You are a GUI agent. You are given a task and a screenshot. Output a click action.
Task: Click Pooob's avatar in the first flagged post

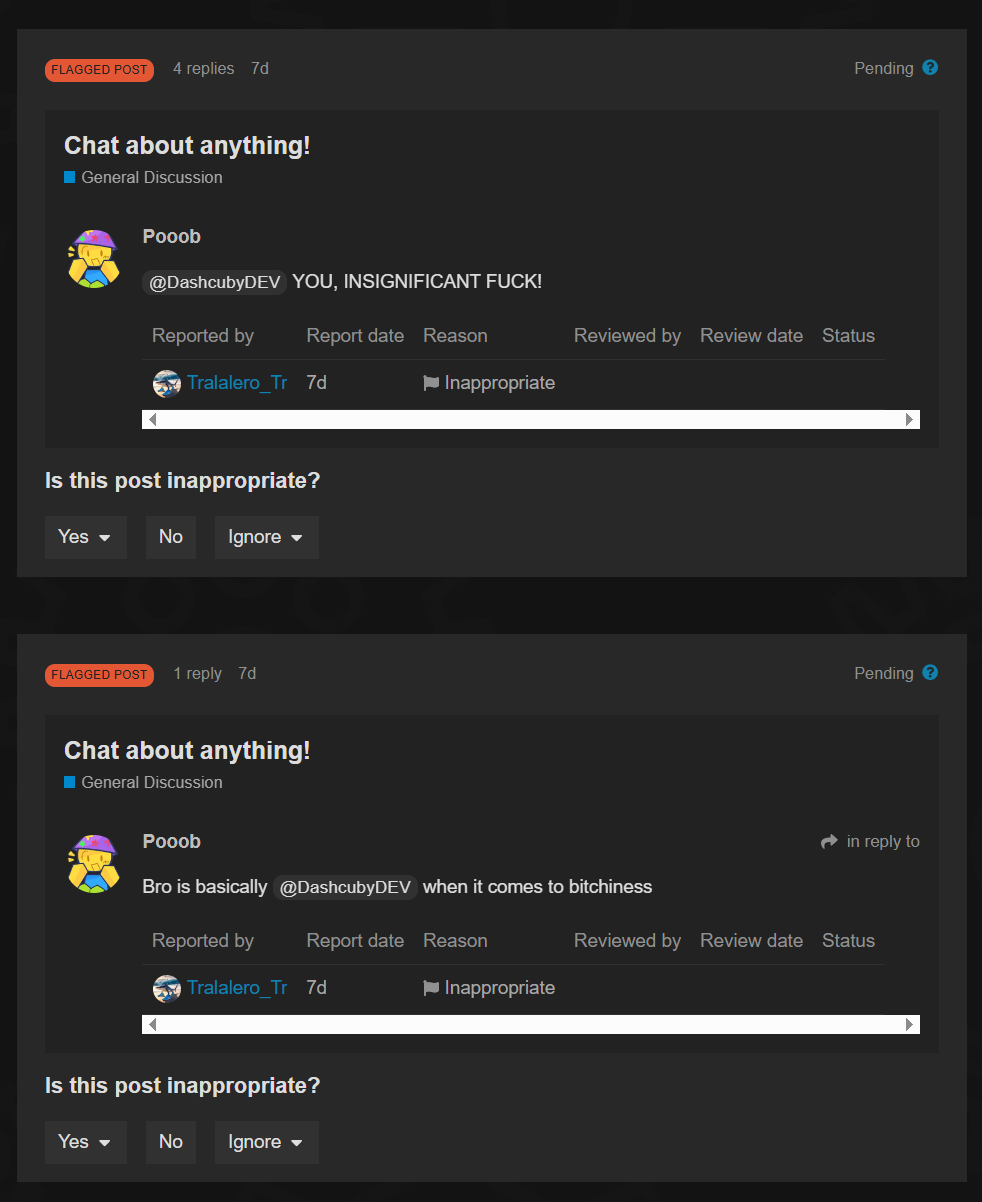pos(93,258)
